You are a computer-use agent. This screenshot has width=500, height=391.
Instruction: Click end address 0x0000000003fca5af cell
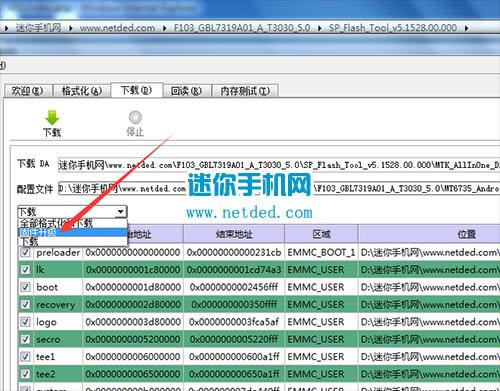[x=234, y=322]
